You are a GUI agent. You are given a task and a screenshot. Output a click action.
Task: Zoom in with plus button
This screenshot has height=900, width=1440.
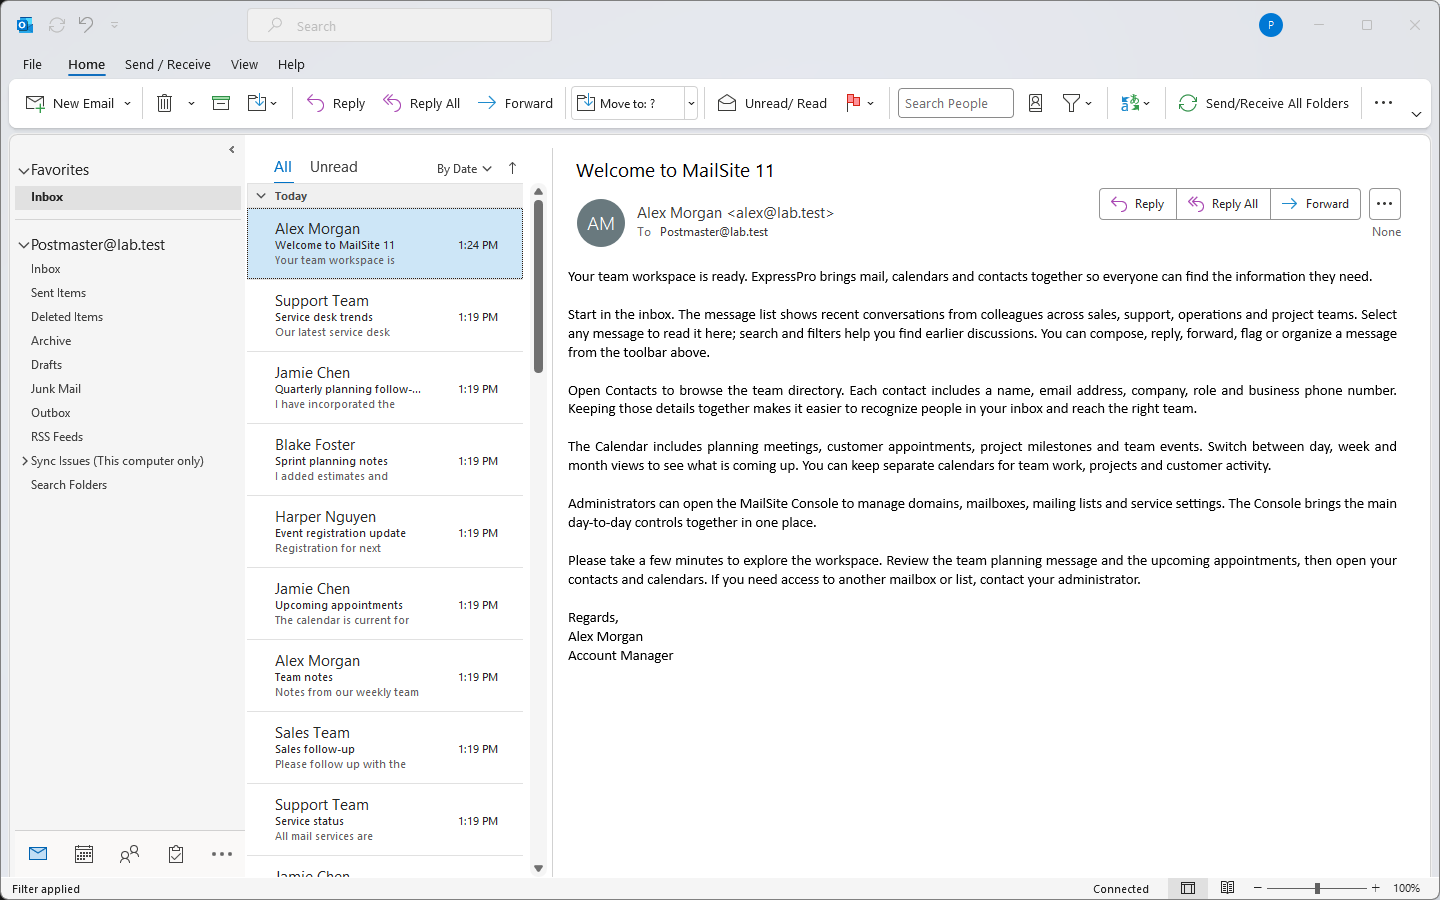coord(1376,888)
